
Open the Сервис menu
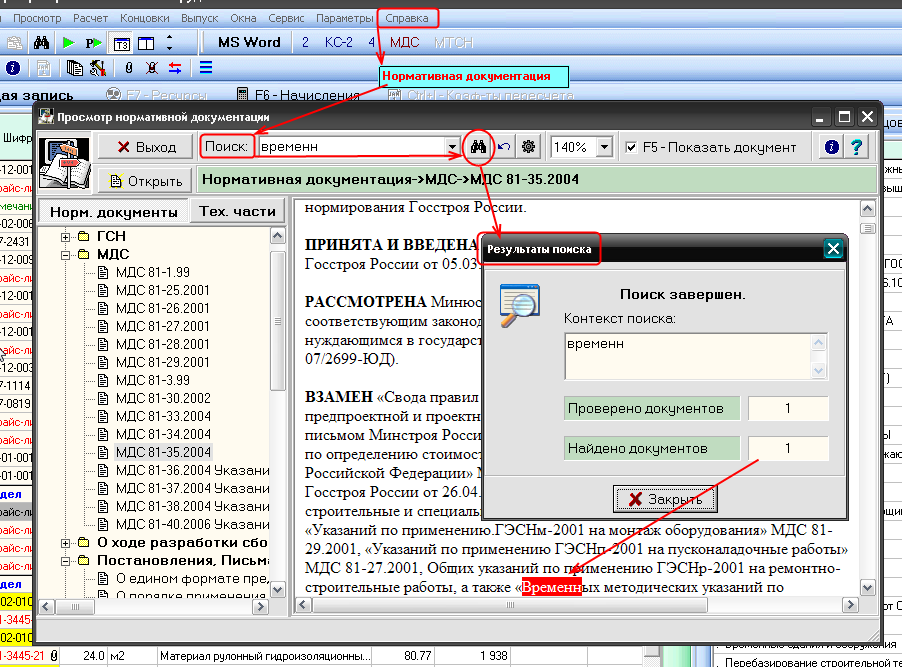click(x=286, y=18)
